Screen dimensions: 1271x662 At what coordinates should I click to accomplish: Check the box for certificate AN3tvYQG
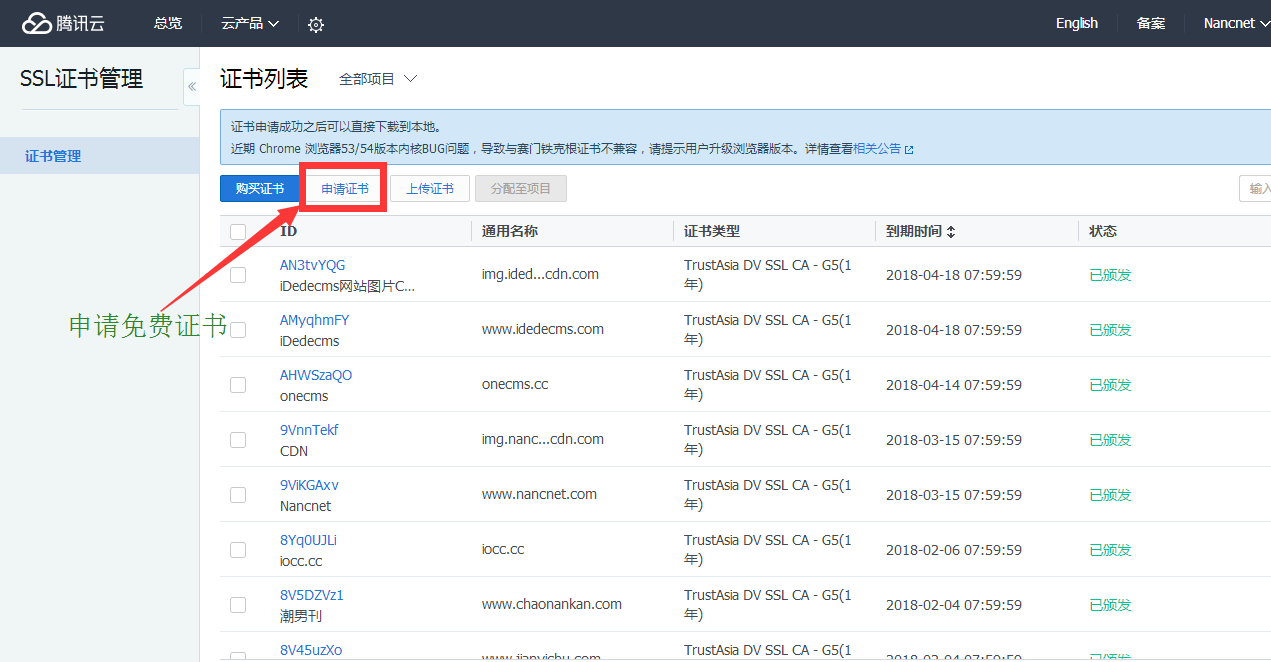[x=238, y=275]
